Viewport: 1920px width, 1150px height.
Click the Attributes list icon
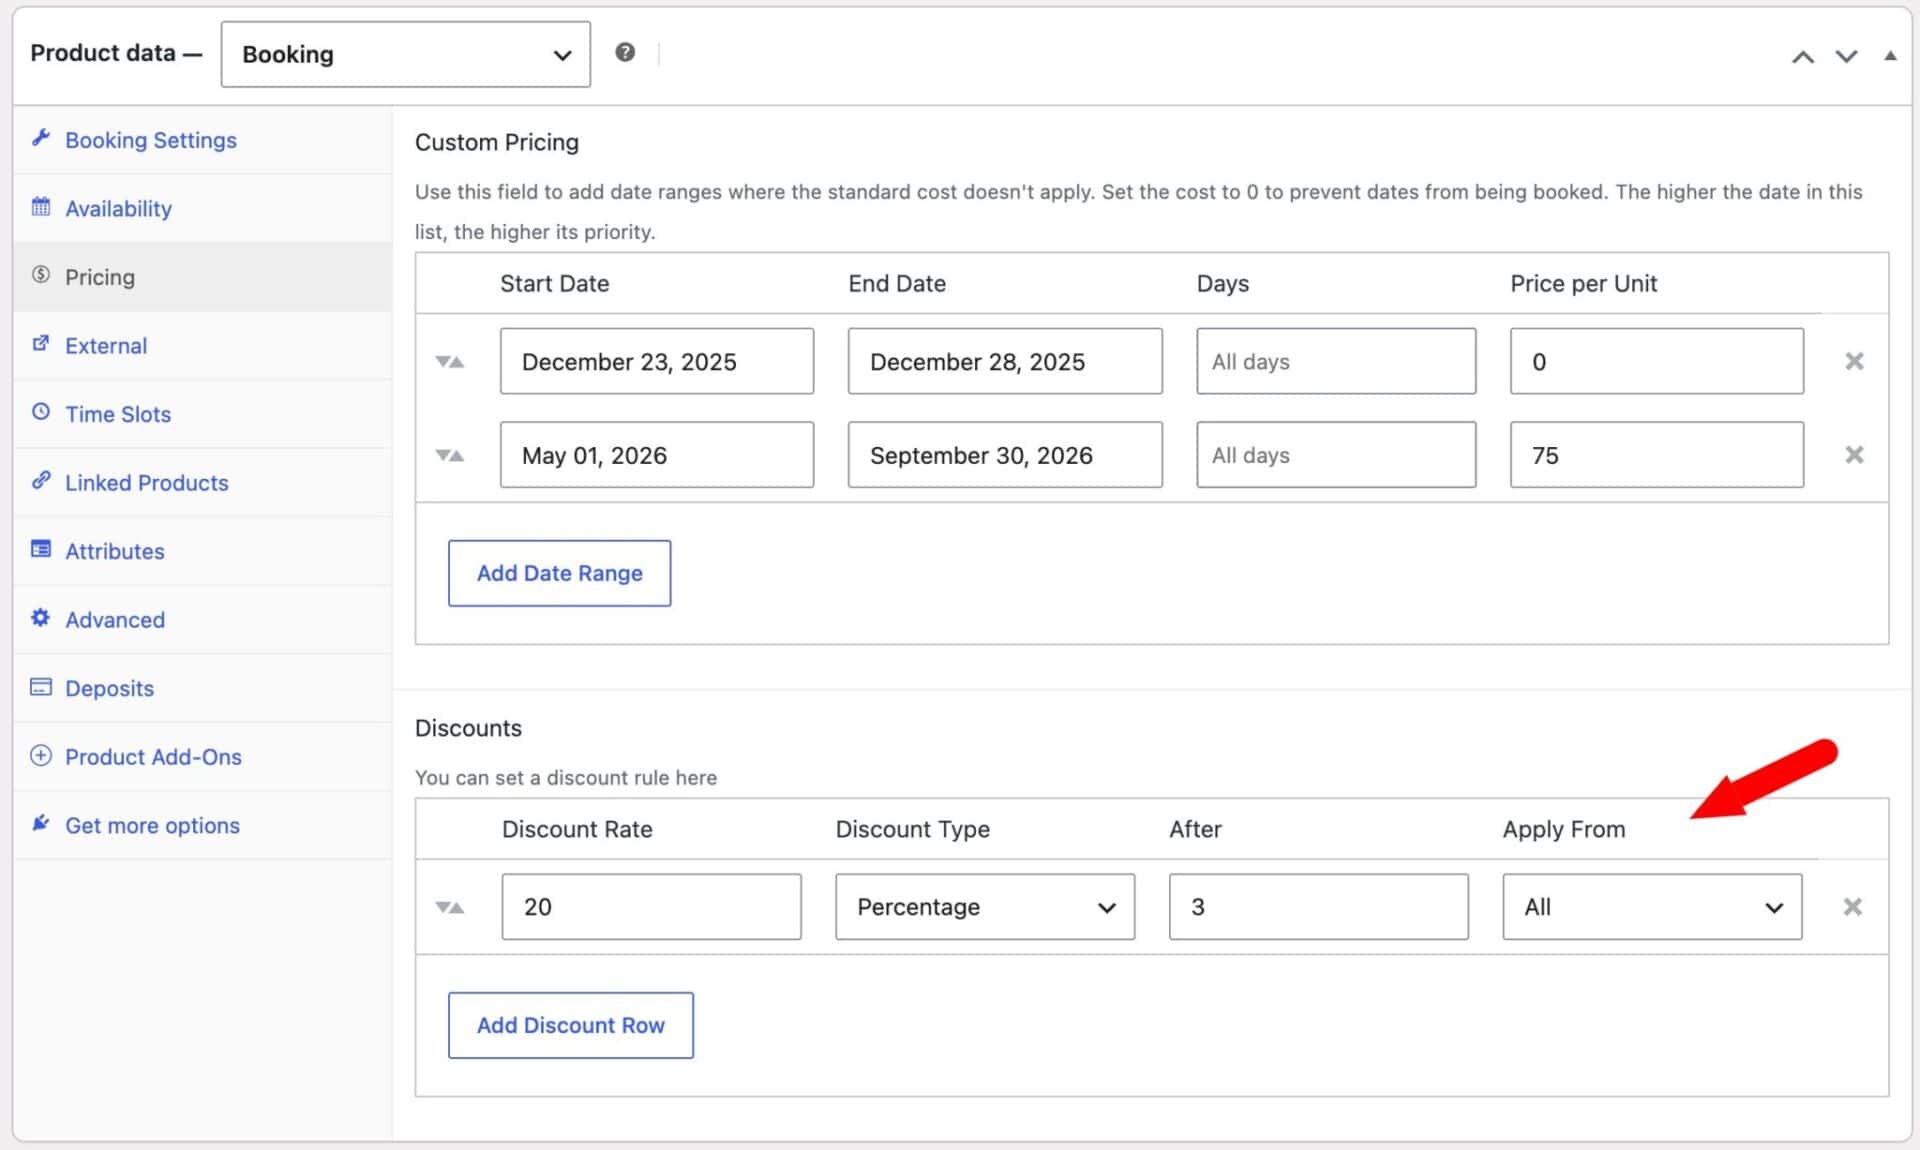(41, 549)
